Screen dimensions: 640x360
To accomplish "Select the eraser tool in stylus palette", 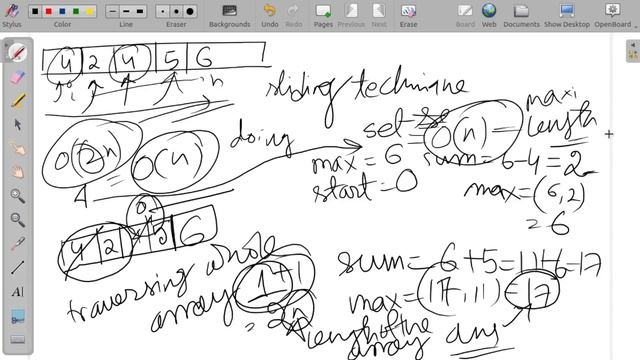I will coord(18,77).
